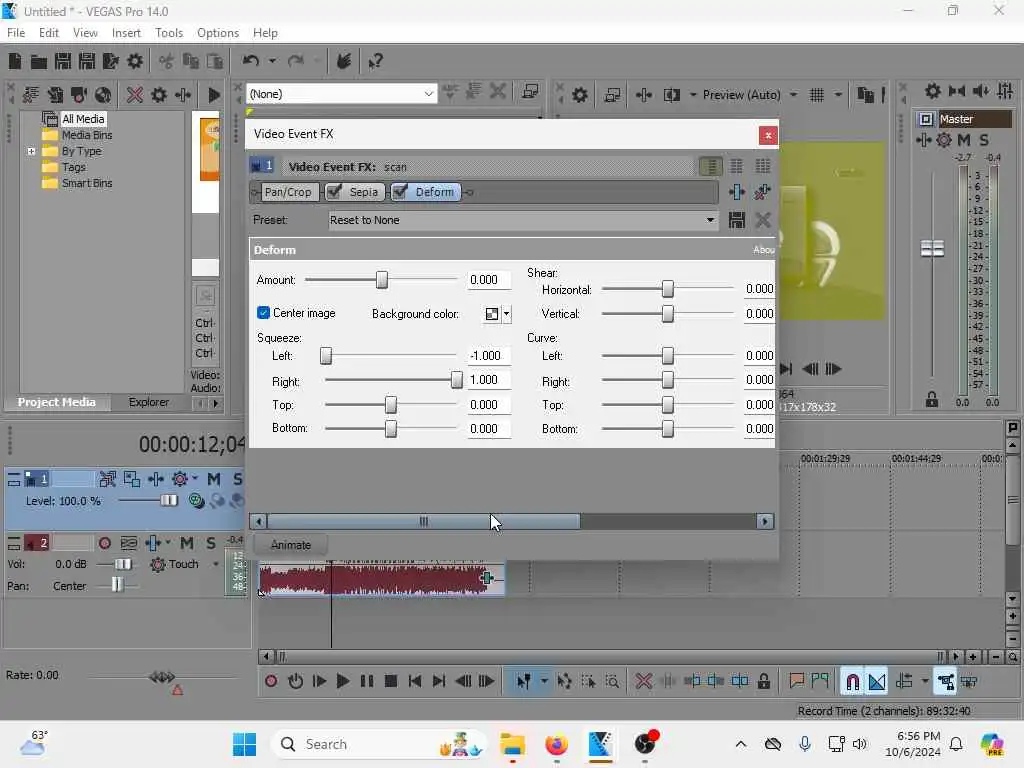Click the Stop button in transport bar
The width and height of the screenshot is (1024, 768).
tap(391, 681)
